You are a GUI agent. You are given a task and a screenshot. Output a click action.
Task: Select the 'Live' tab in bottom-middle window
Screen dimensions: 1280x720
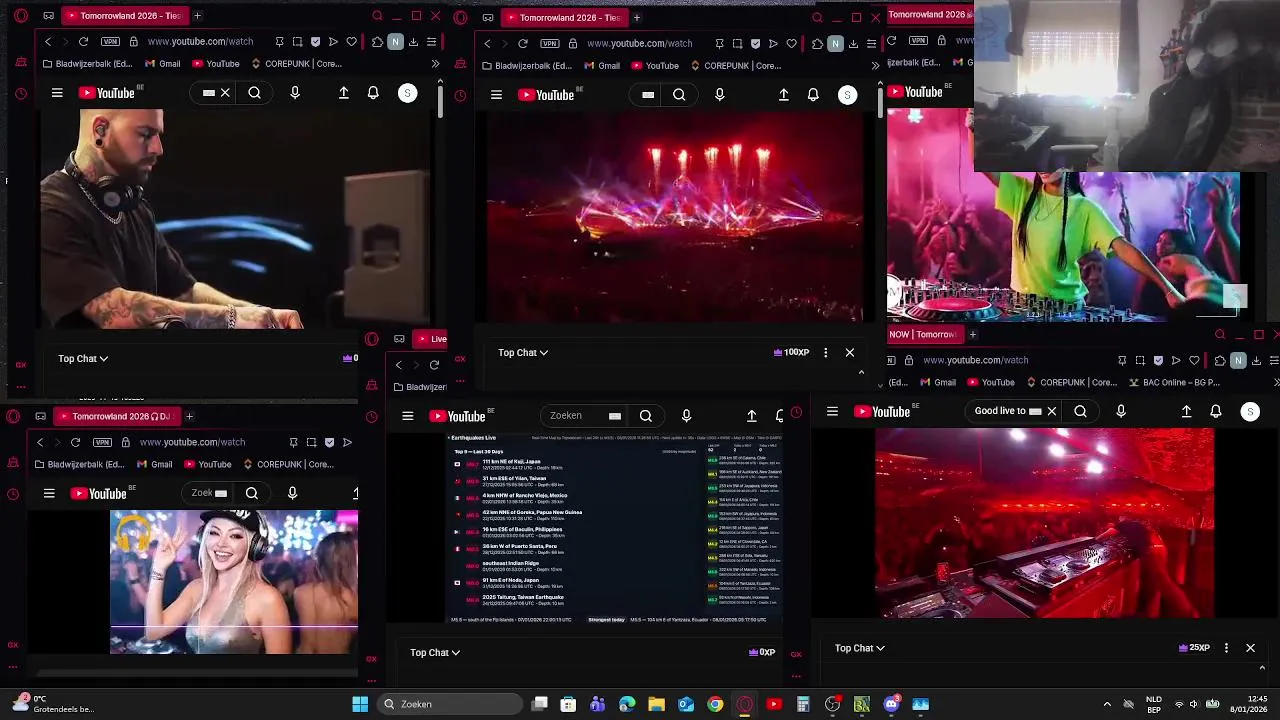(x=431, y=339)
